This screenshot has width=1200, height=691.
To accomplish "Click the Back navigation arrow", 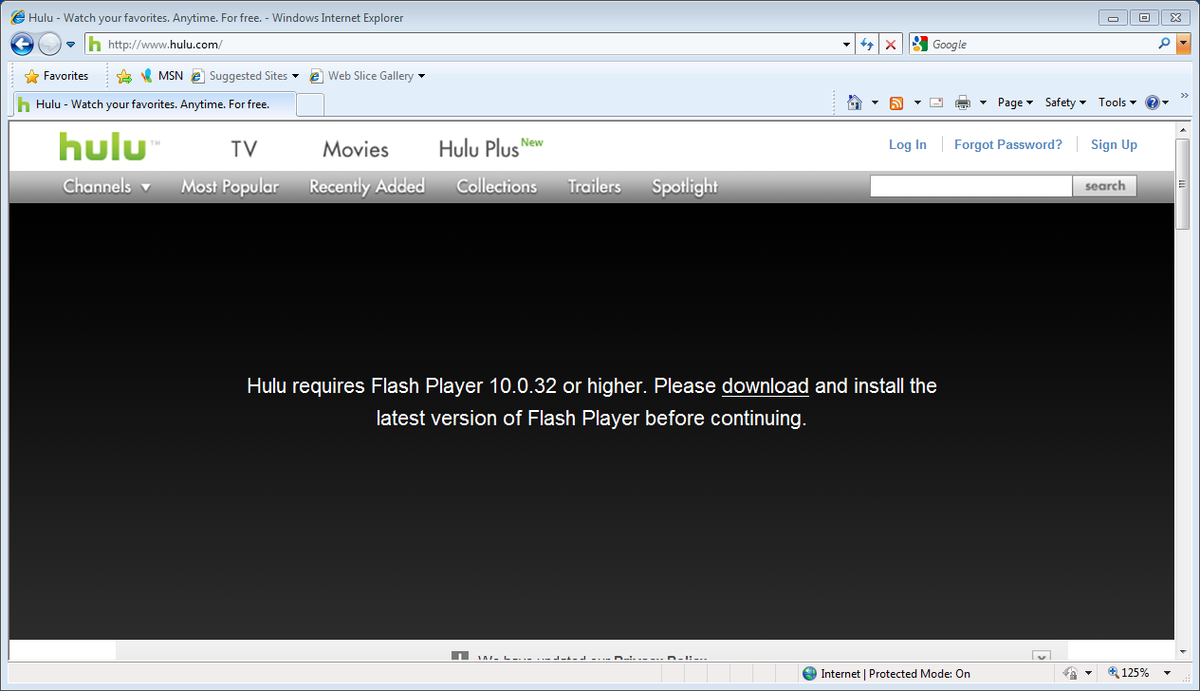I will pyautogui.click(x=21, y=44).
